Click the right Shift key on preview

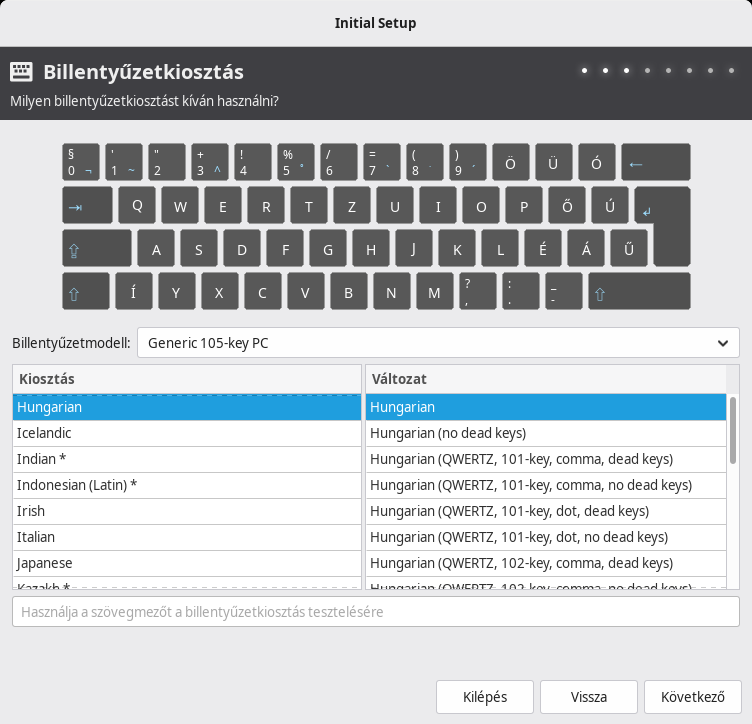tap(639, 292)
